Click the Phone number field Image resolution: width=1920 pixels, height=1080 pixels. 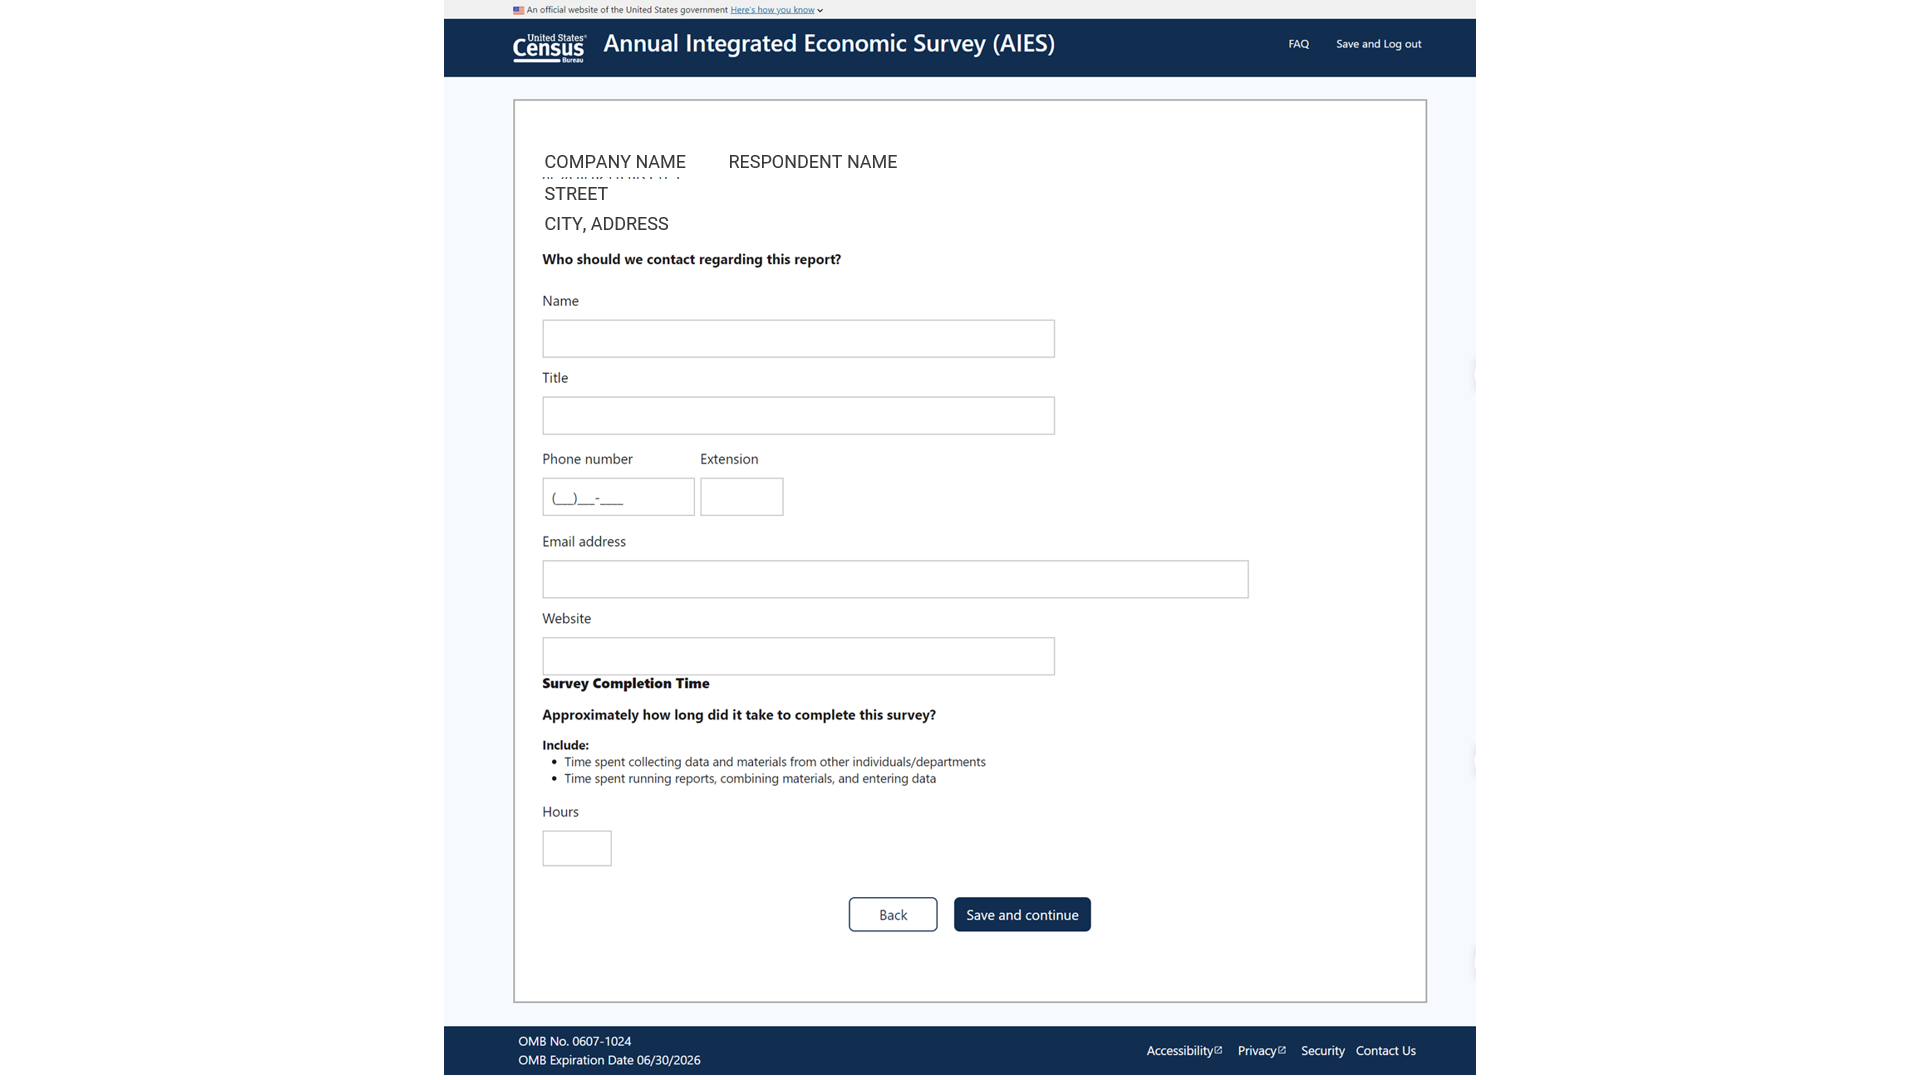pos(618,497)
